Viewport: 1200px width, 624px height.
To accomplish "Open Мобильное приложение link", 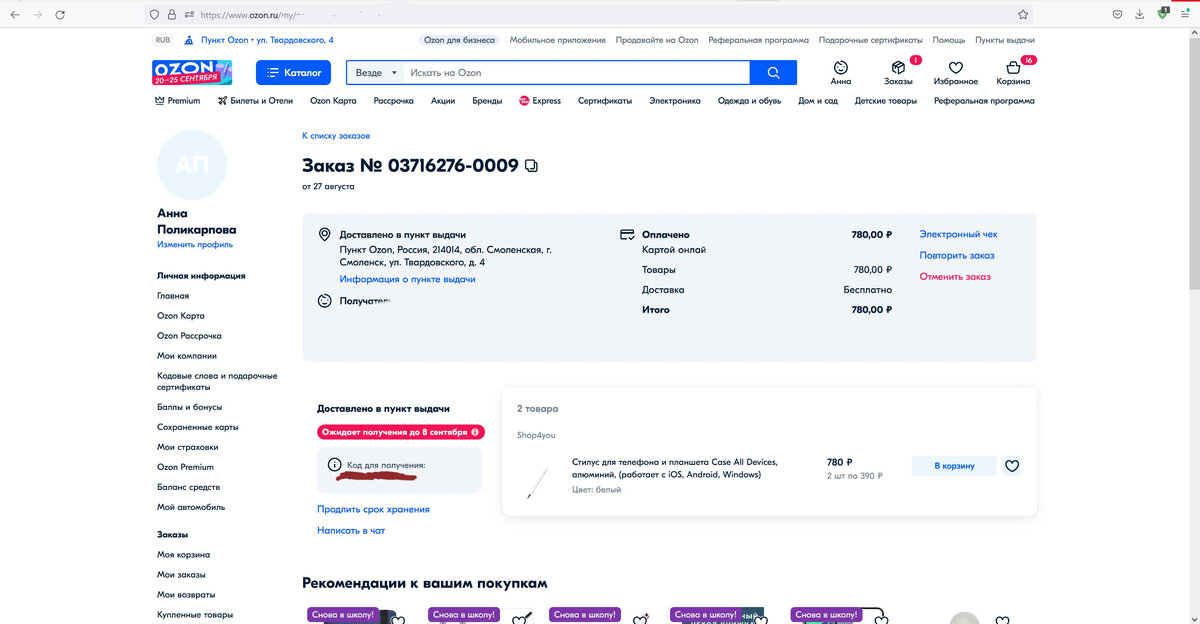I will pos(557,40).
